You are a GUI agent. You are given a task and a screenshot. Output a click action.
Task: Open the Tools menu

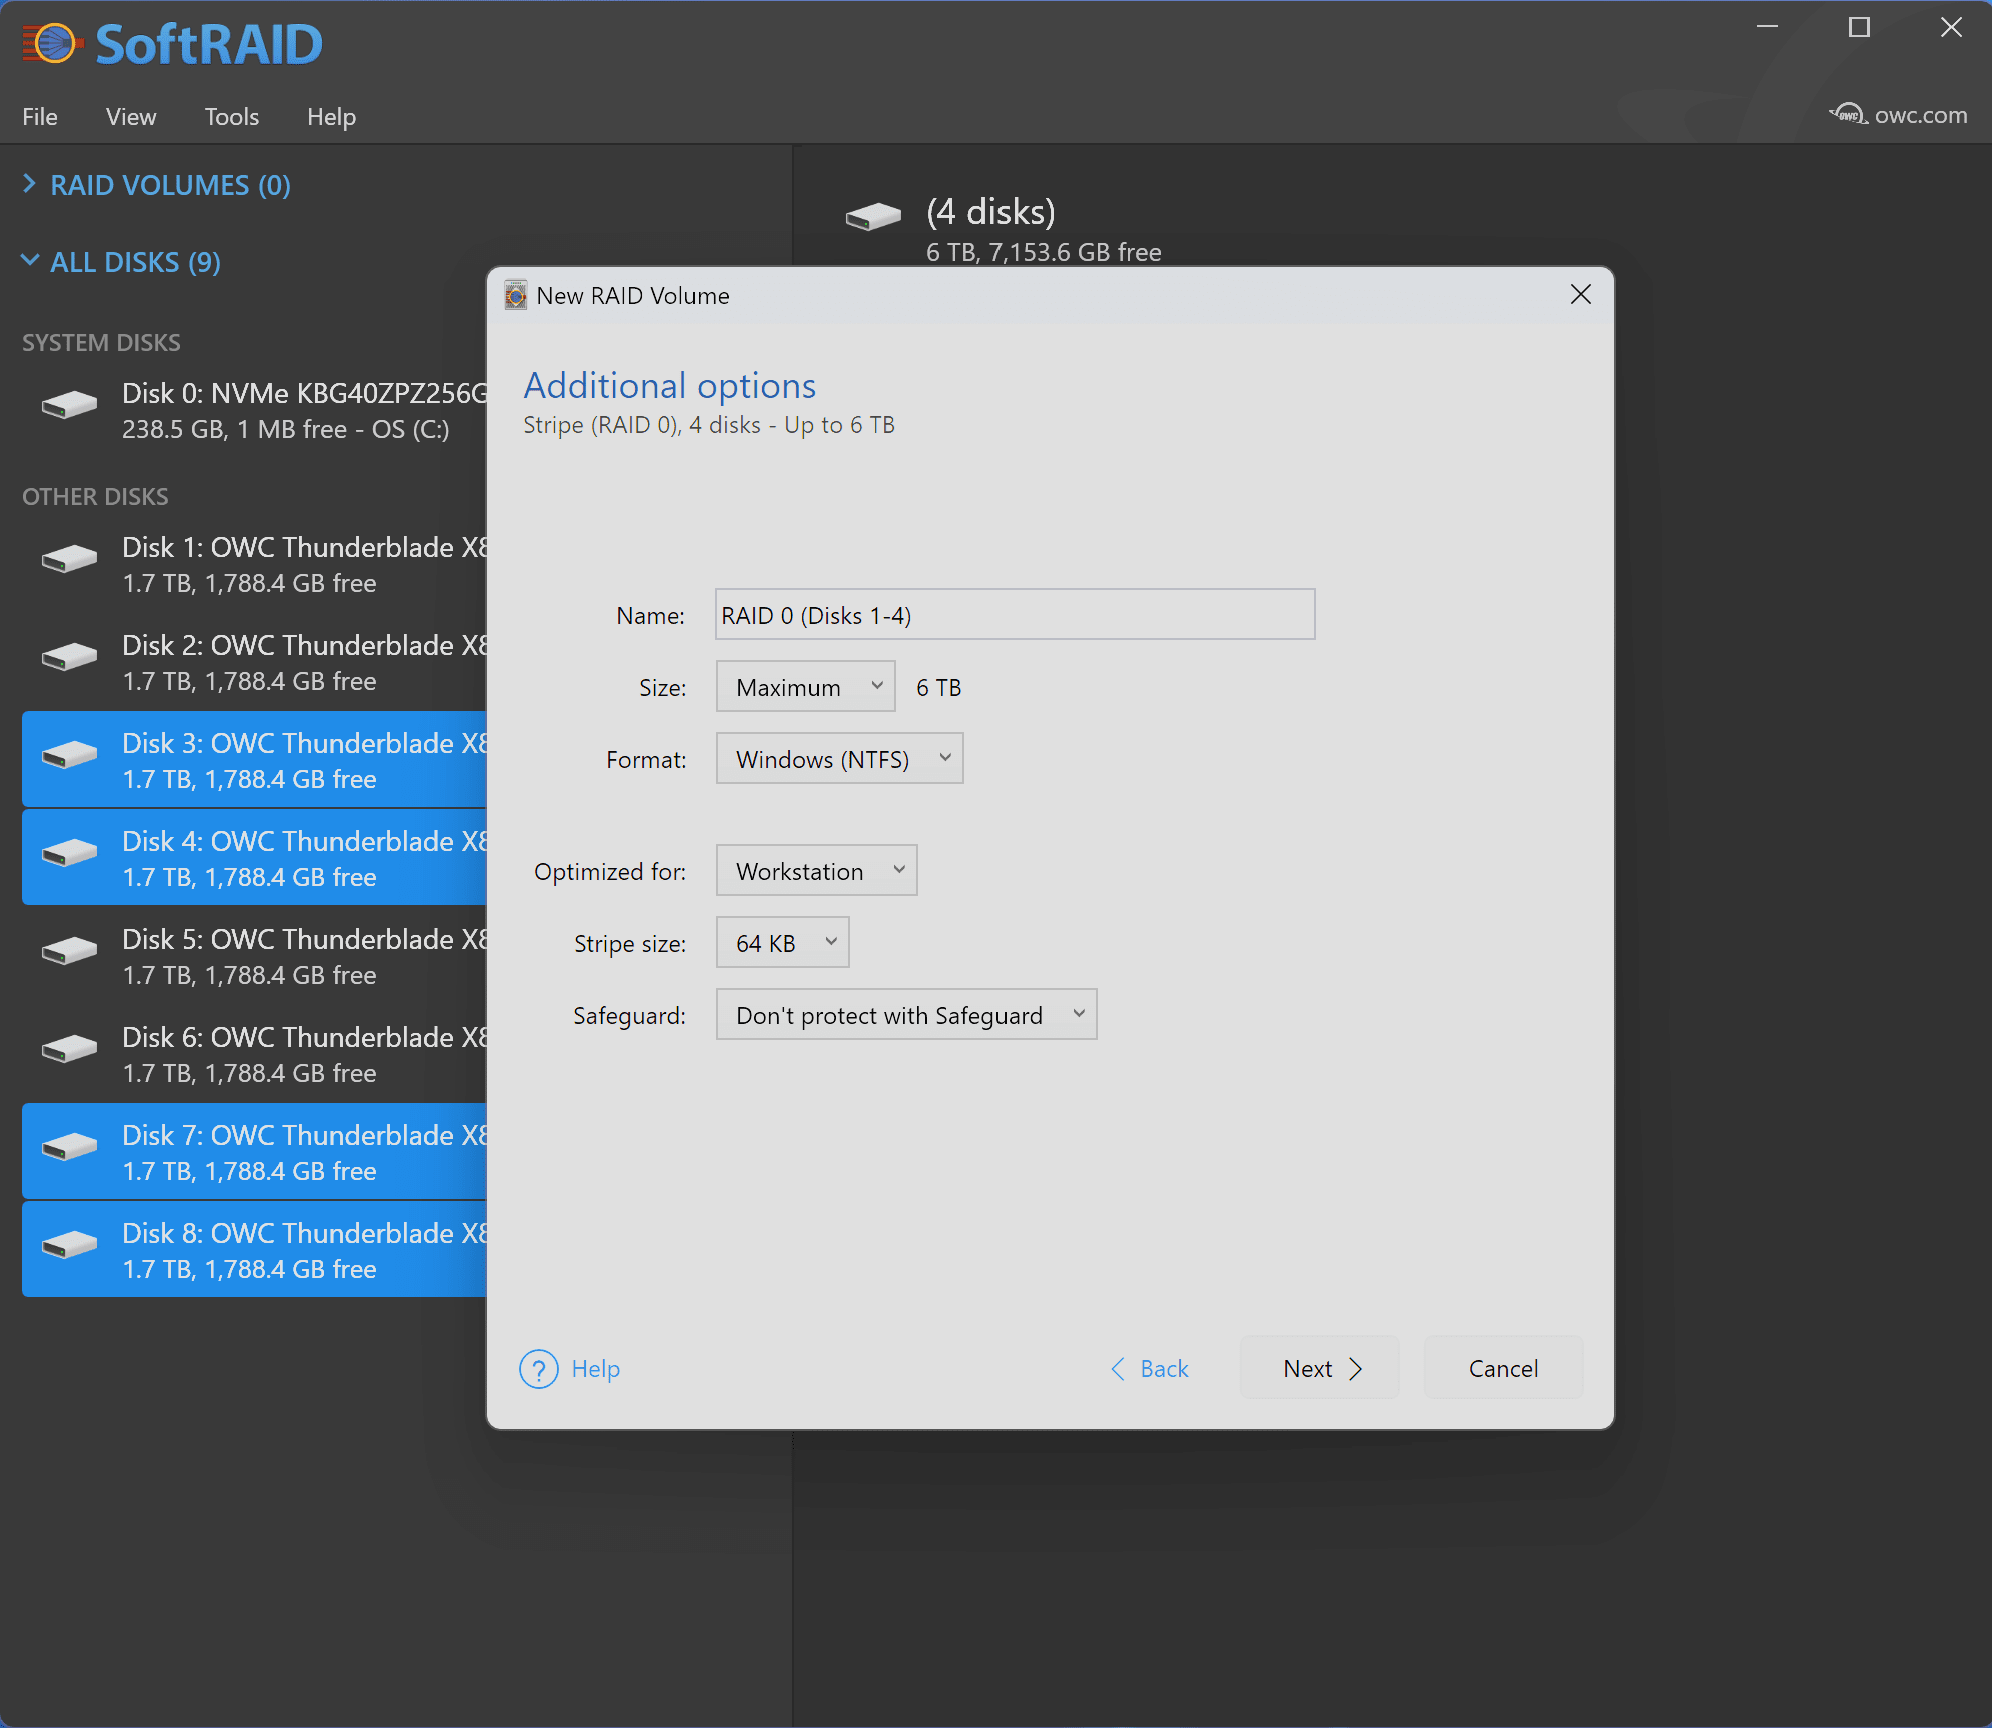click(231, 117)
